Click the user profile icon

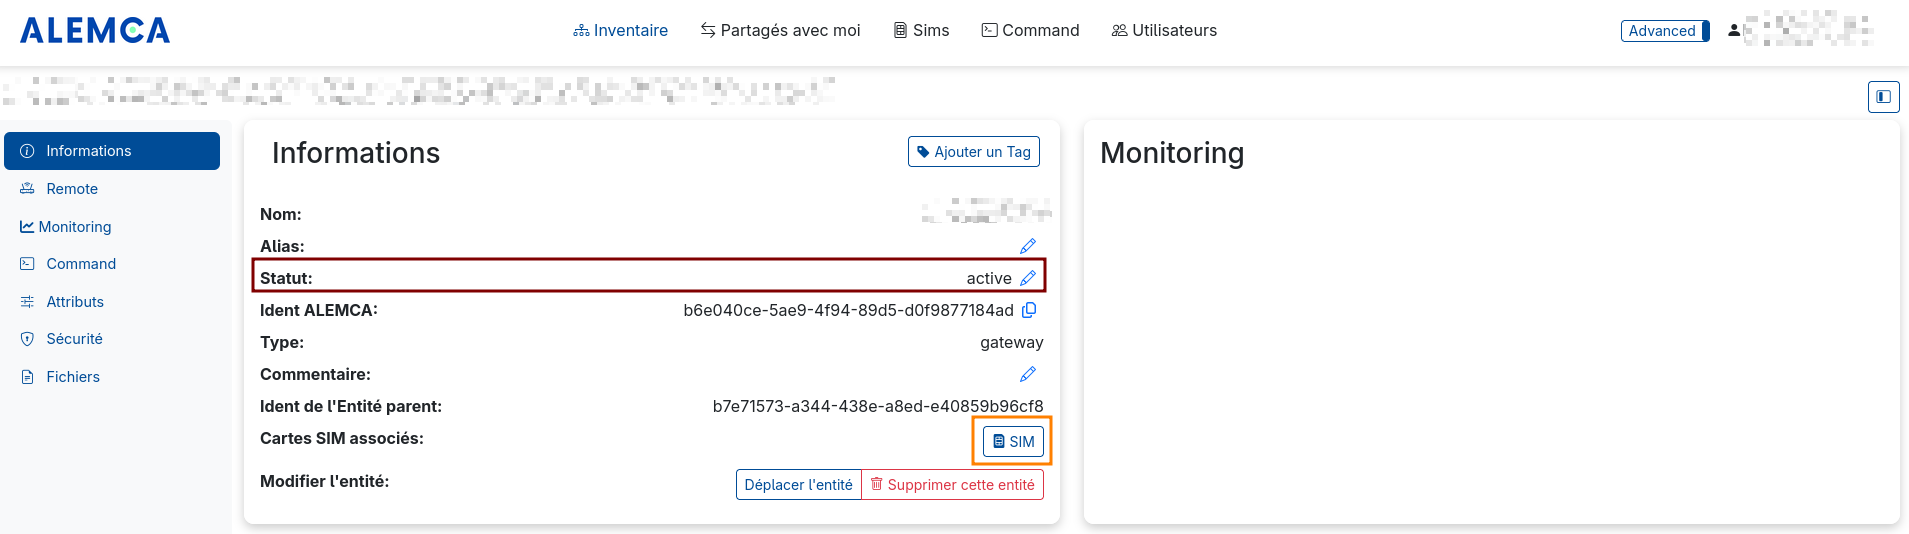click(1734, 31)
